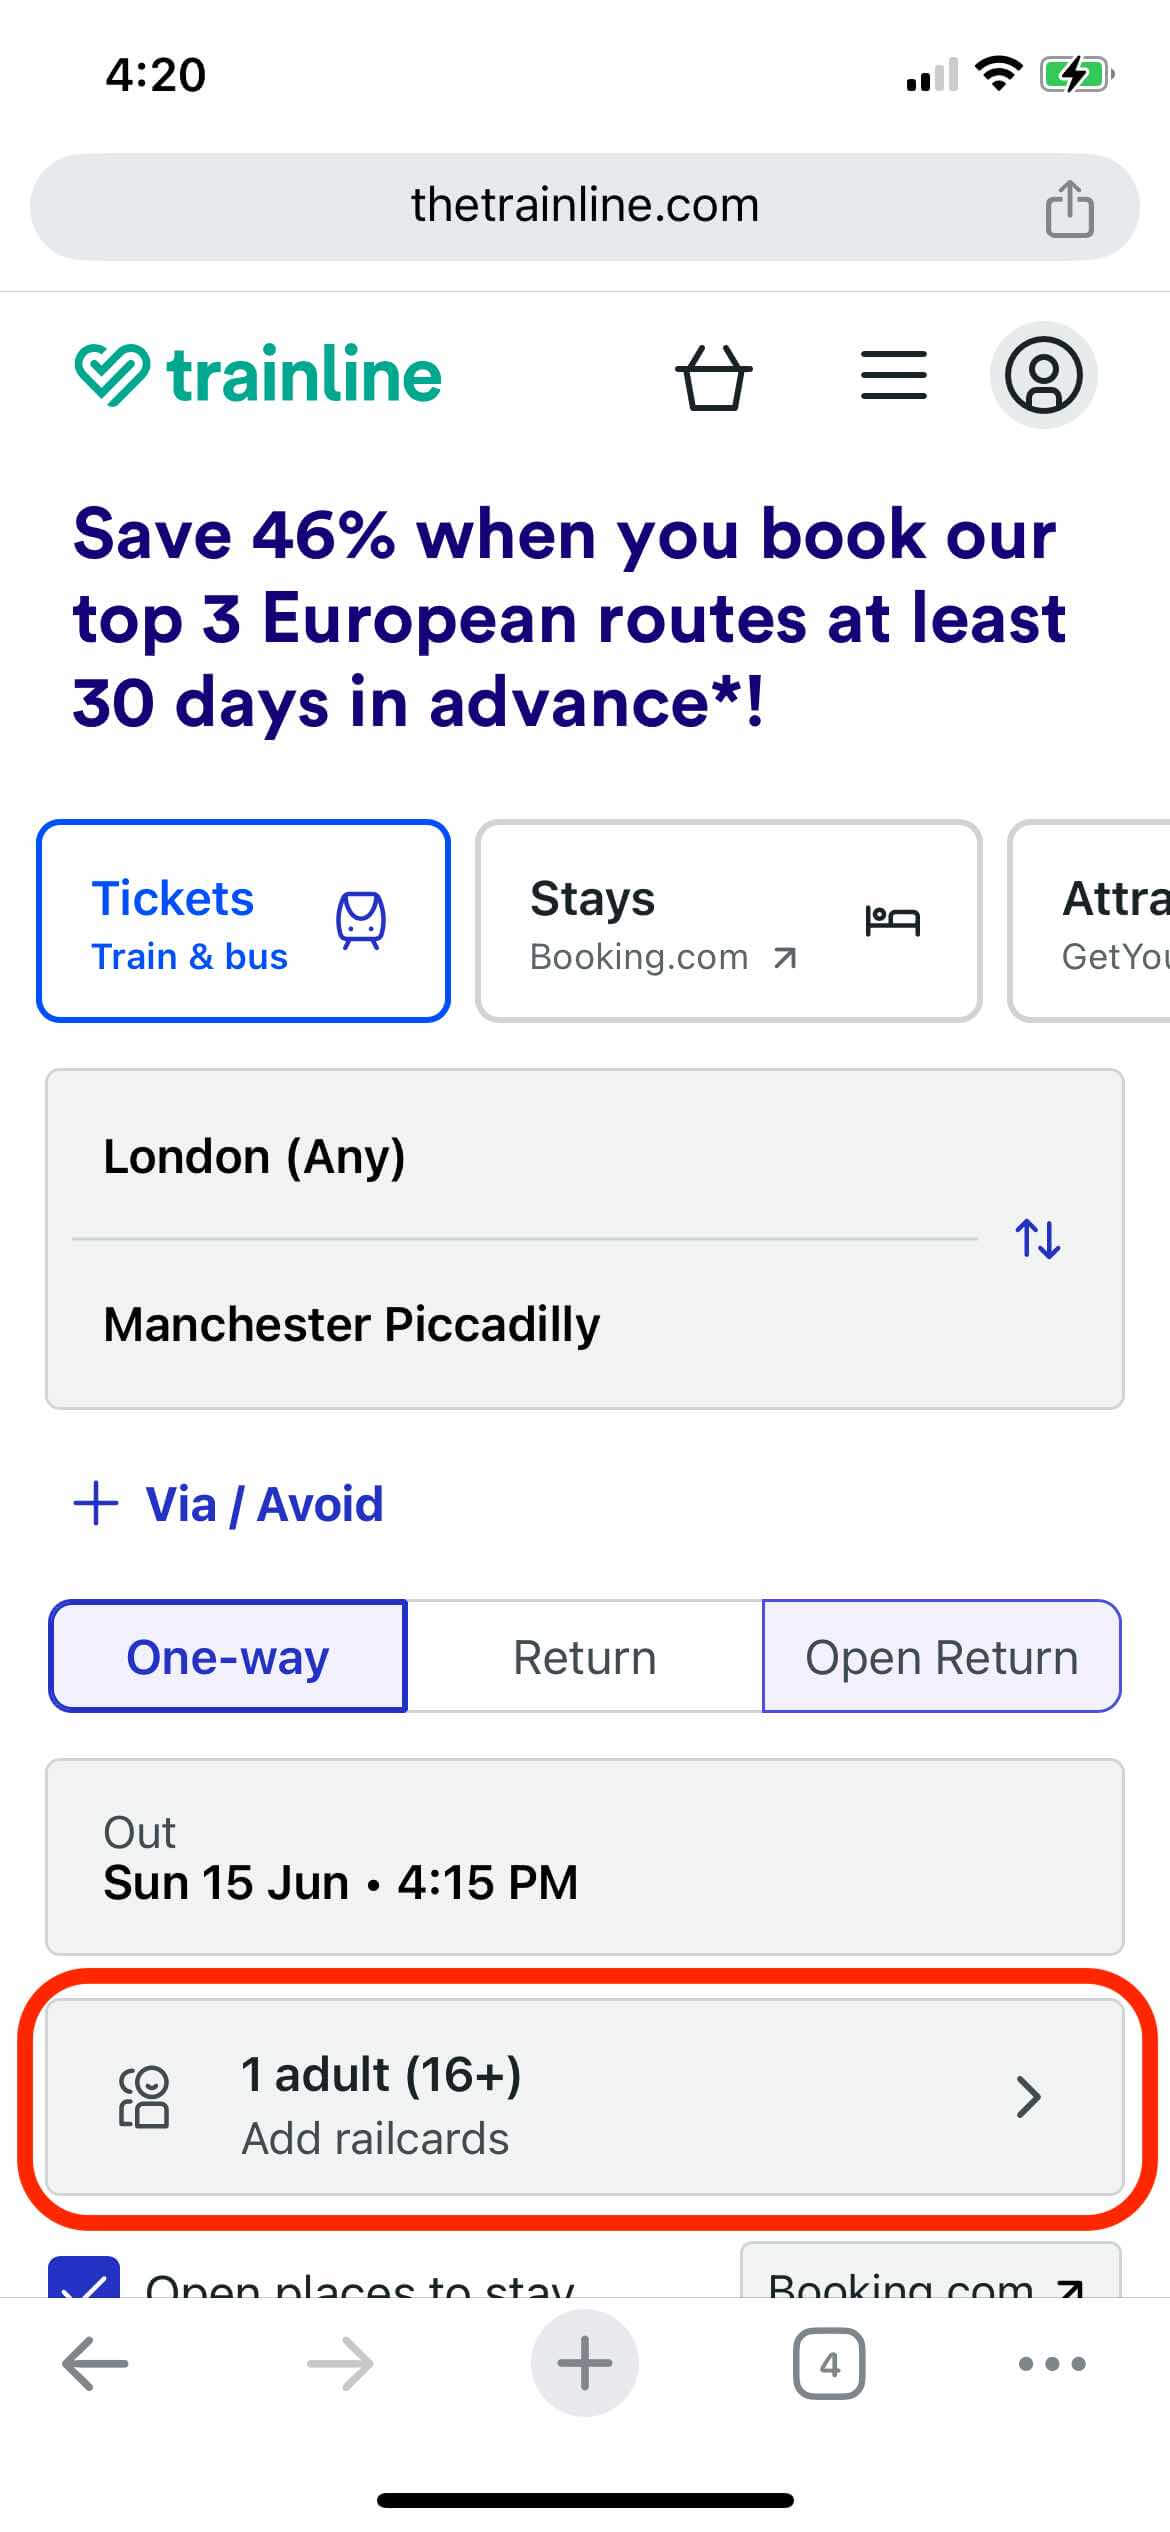
Task: Click the Trainline logo
Action: (x=258, y=376)
